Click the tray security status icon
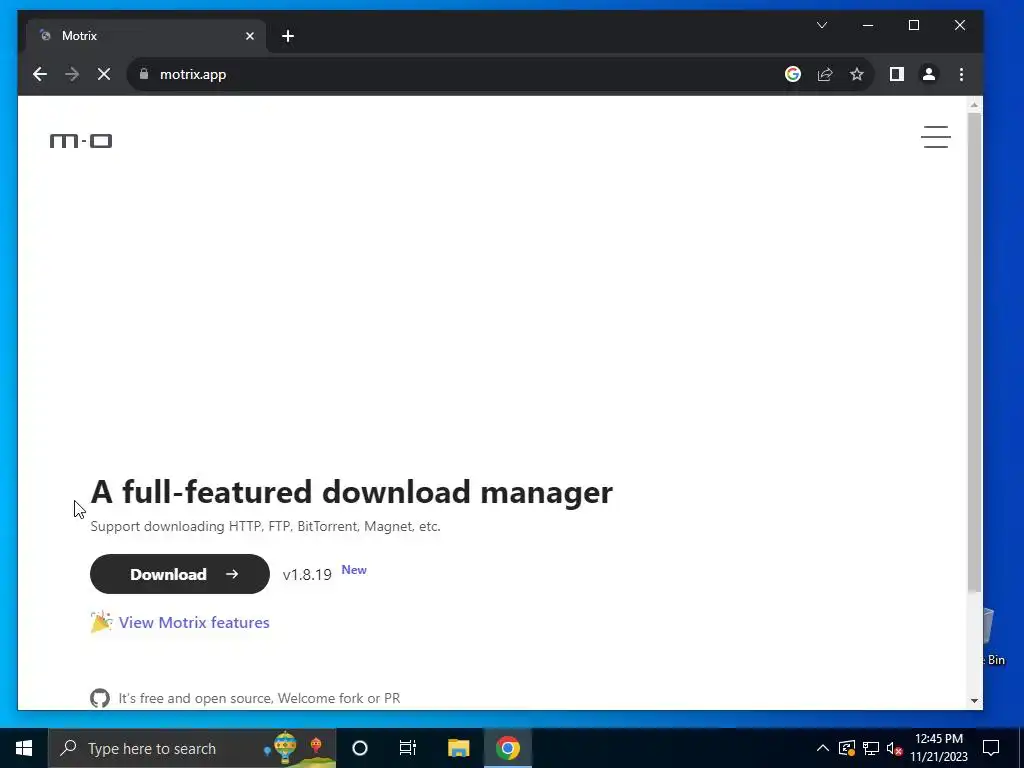 [x=847, y=748]
